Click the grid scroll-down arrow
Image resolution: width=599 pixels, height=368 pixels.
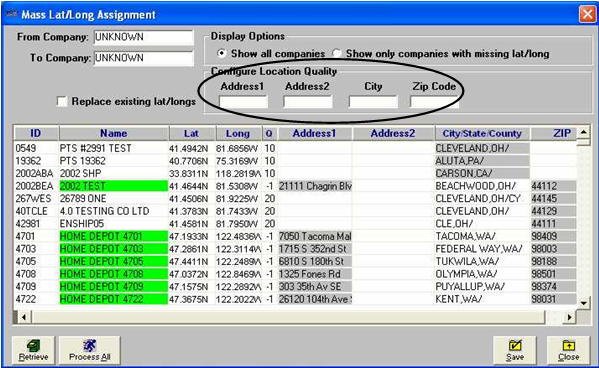coord(583,303)
